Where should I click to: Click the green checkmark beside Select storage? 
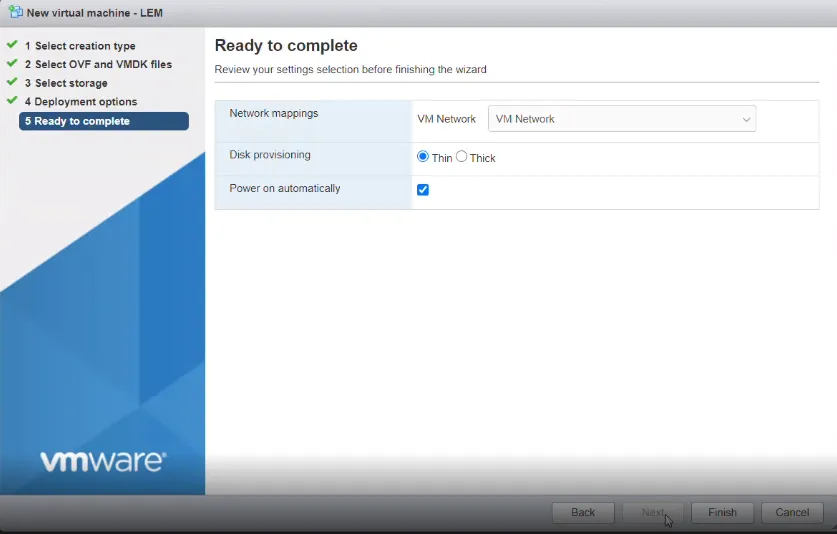tap(12, 82)
